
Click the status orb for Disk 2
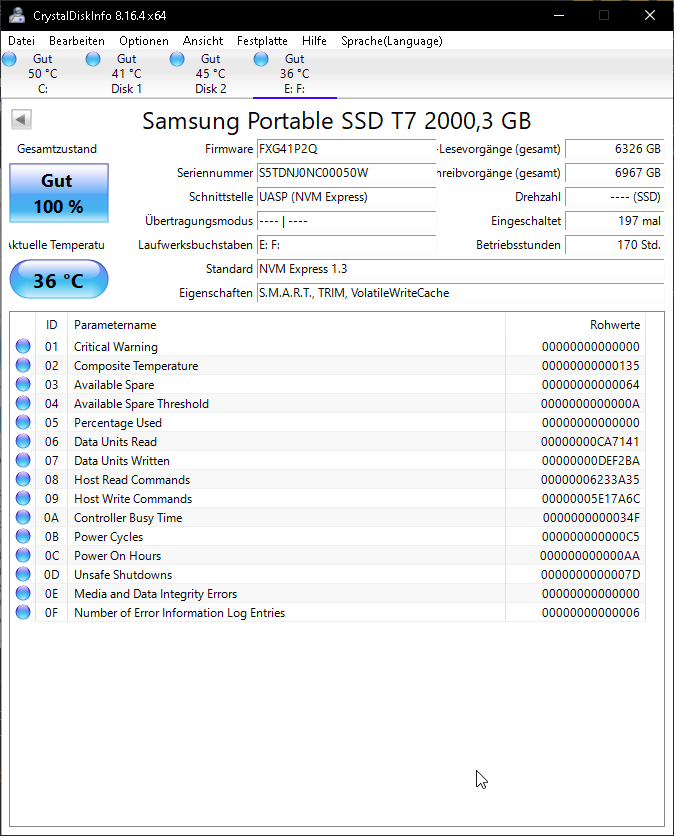177,59
